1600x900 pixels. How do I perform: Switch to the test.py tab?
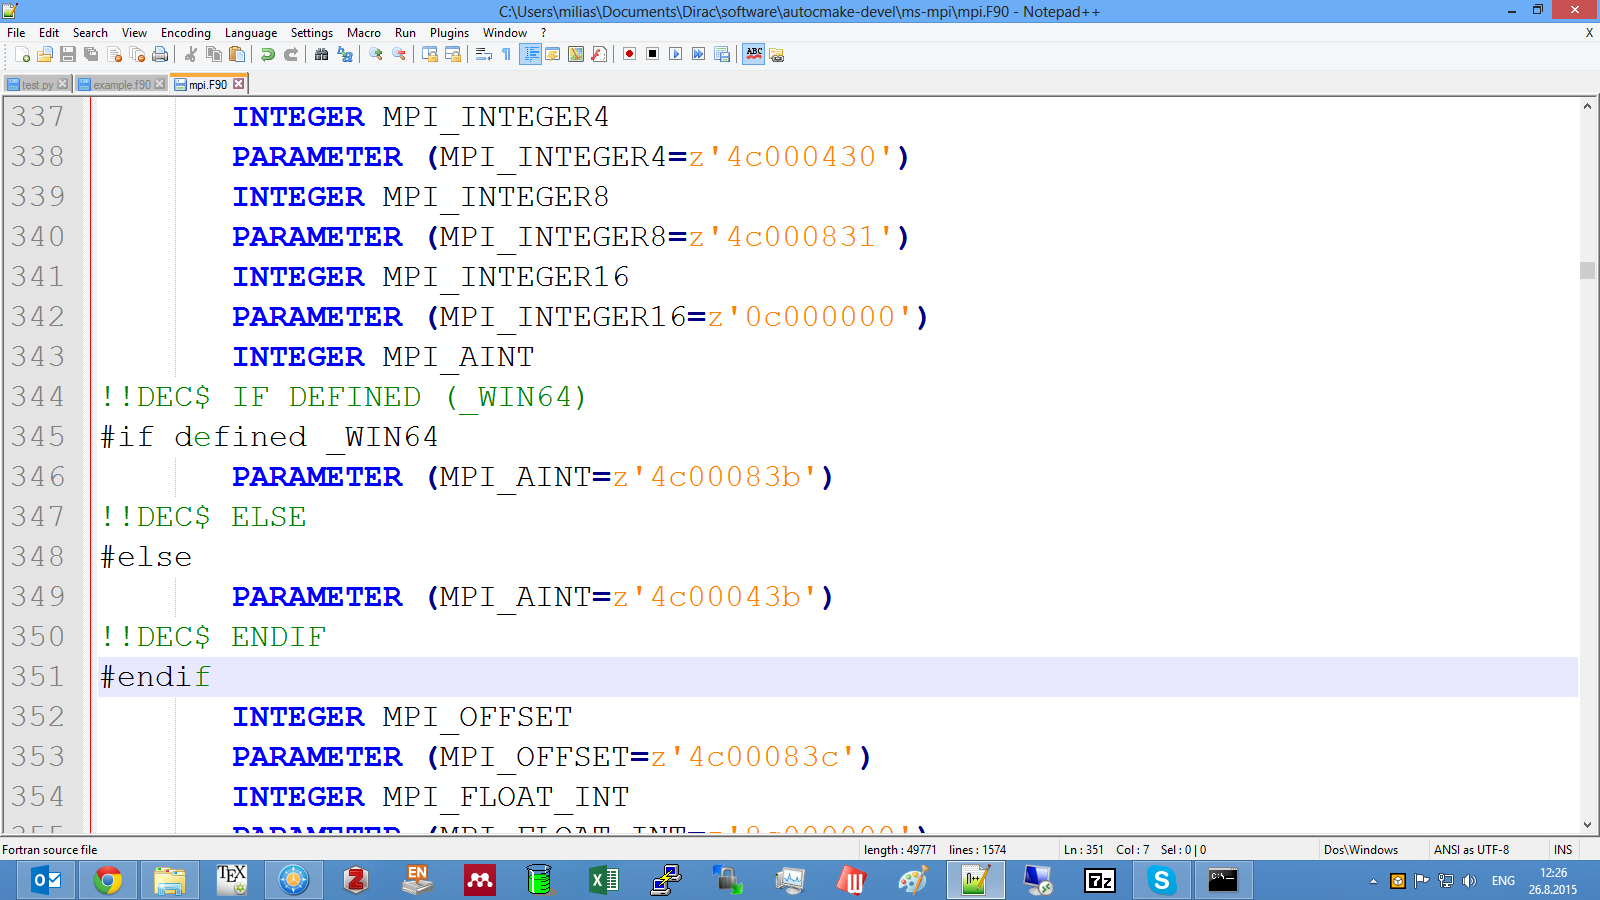click(x=37, y=85)
